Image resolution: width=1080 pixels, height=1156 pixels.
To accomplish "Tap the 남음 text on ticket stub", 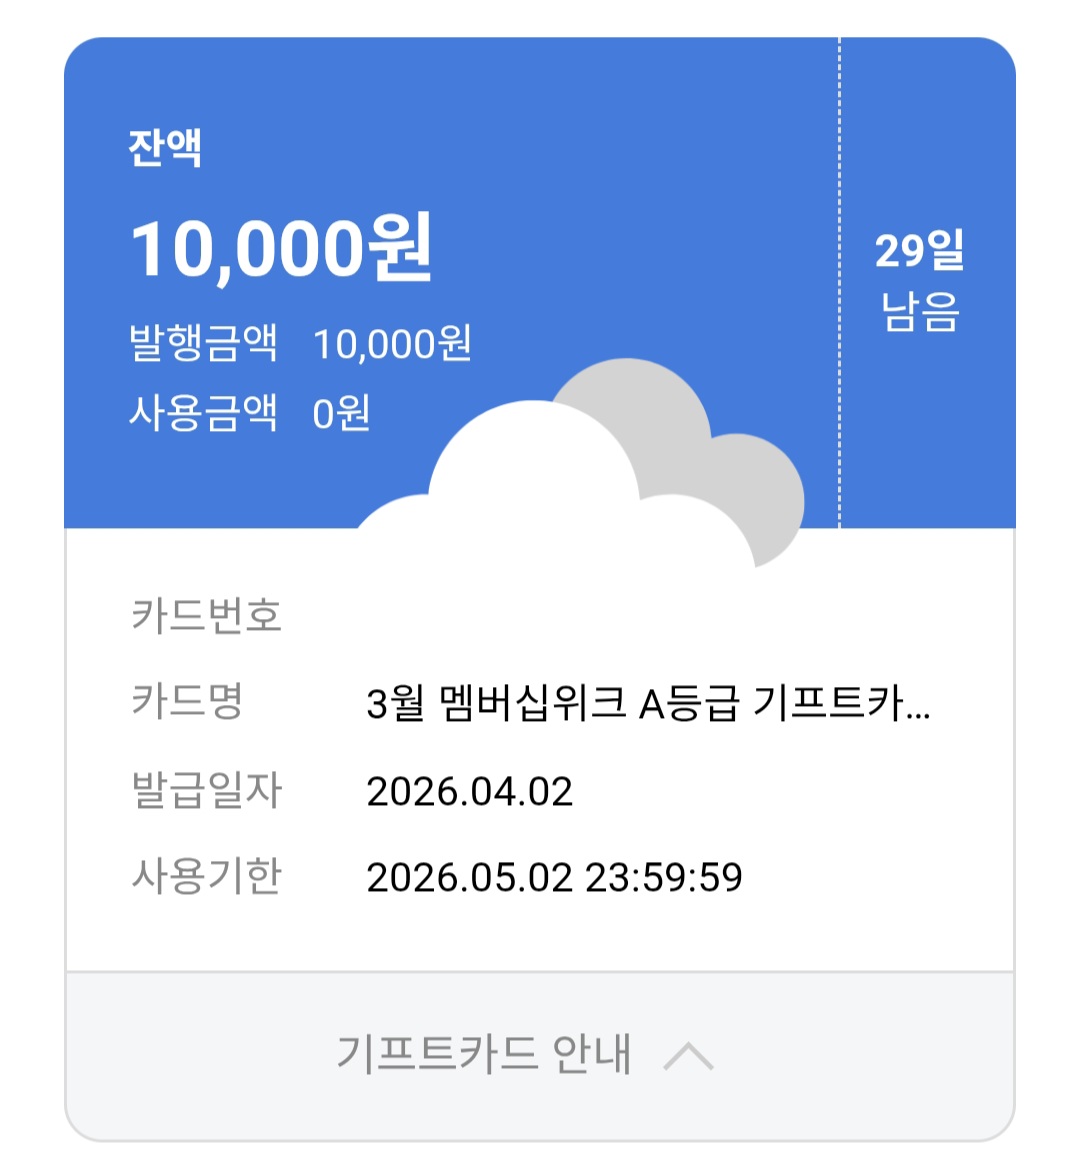I will [921, 311].
